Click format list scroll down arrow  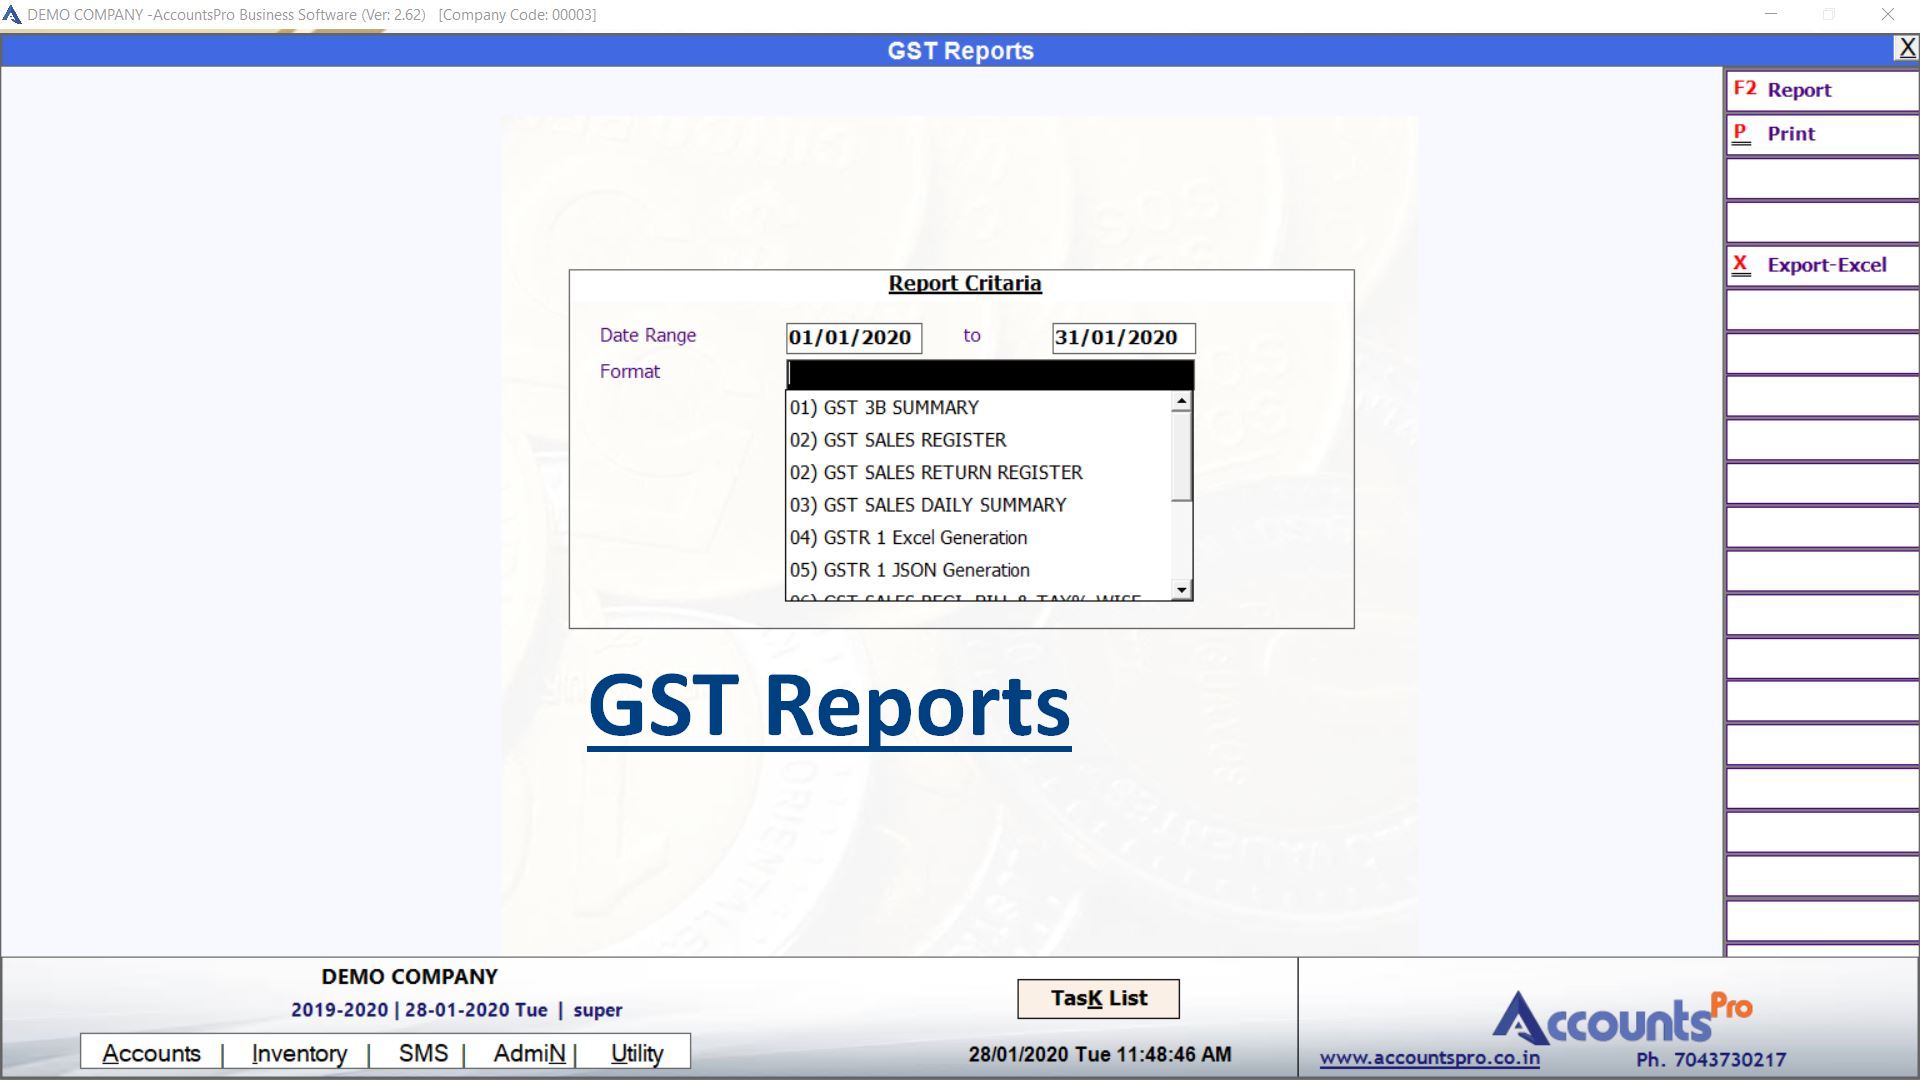pos(1182,590)
